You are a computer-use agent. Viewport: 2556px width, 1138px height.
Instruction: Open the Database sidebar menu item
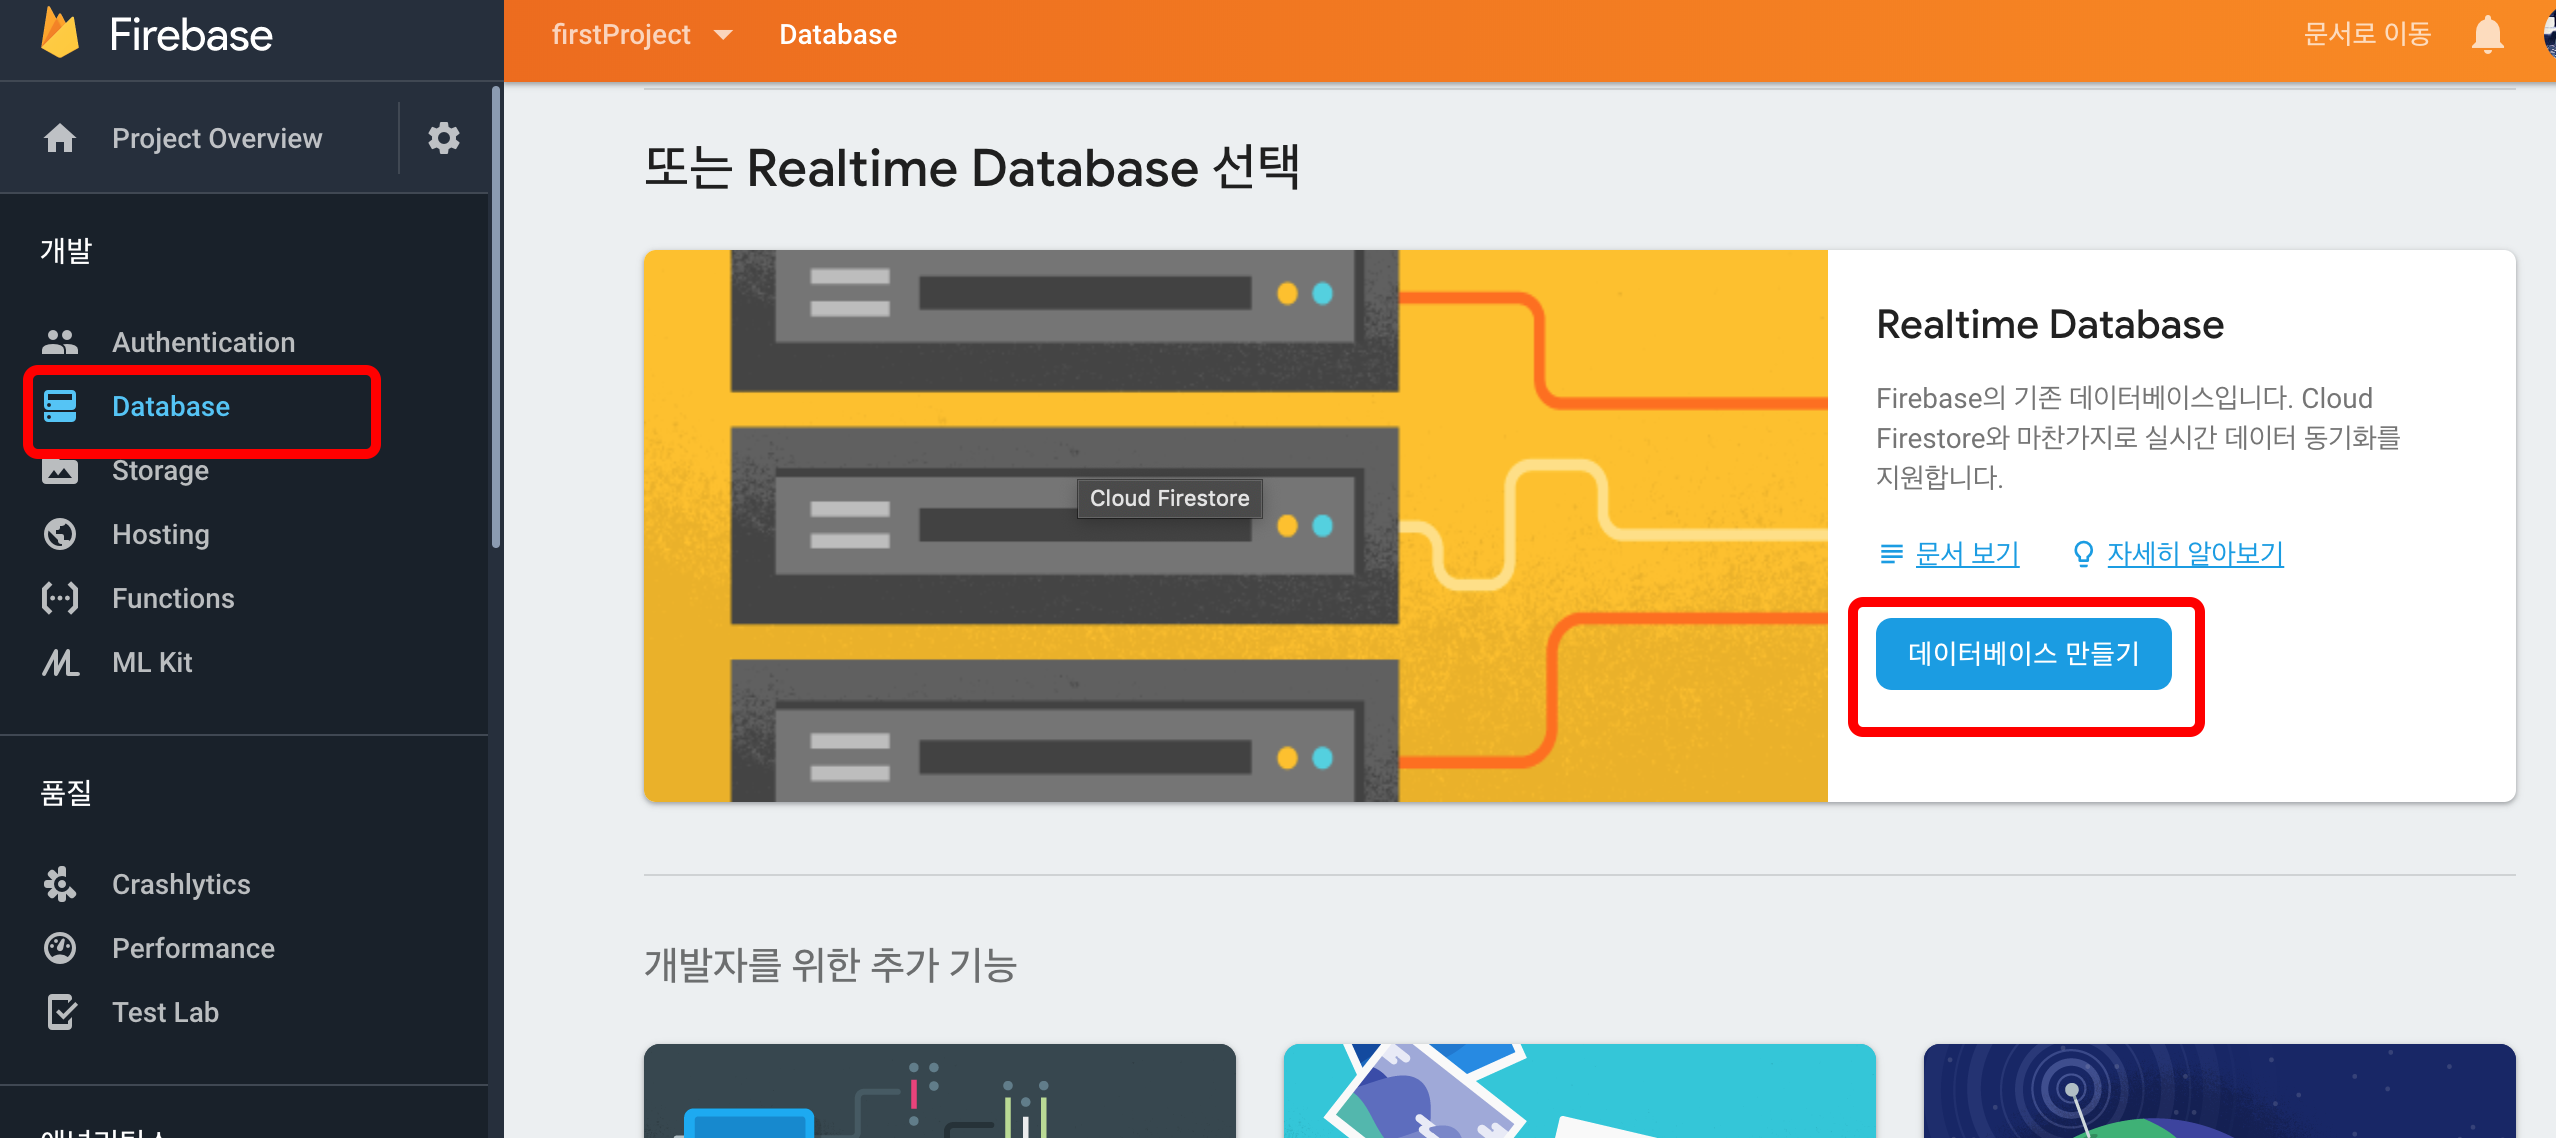171,406
